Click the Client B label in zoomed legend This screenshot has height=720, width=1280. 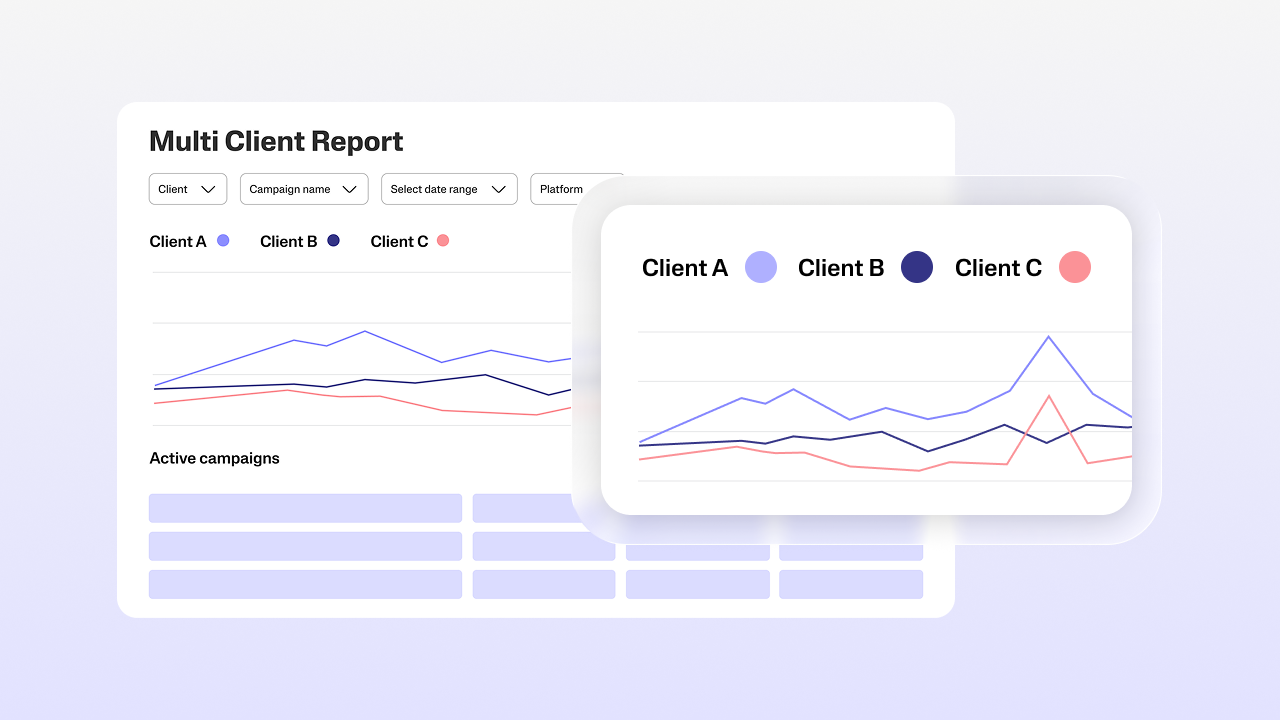point(840,268)
